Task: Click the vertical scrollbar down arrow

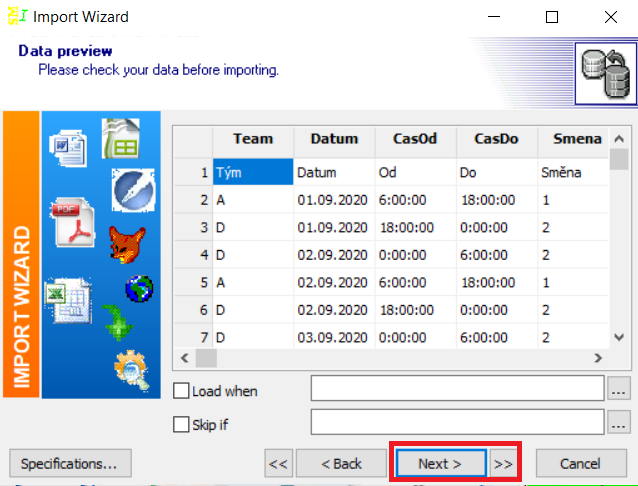Action: (x=619, y=337)
